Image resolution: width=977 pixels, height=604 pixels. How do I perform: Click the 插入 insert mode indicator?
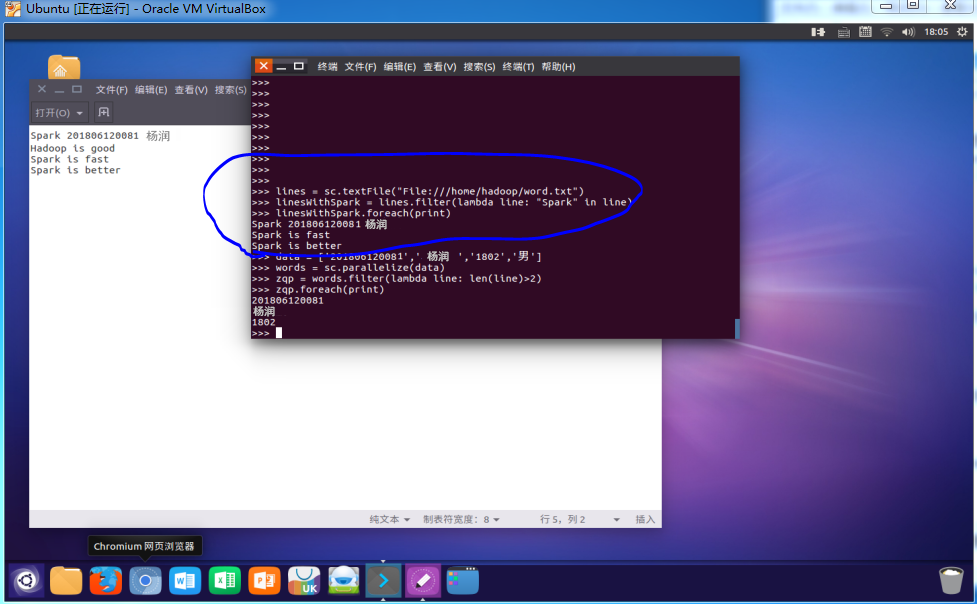(645, 519)
